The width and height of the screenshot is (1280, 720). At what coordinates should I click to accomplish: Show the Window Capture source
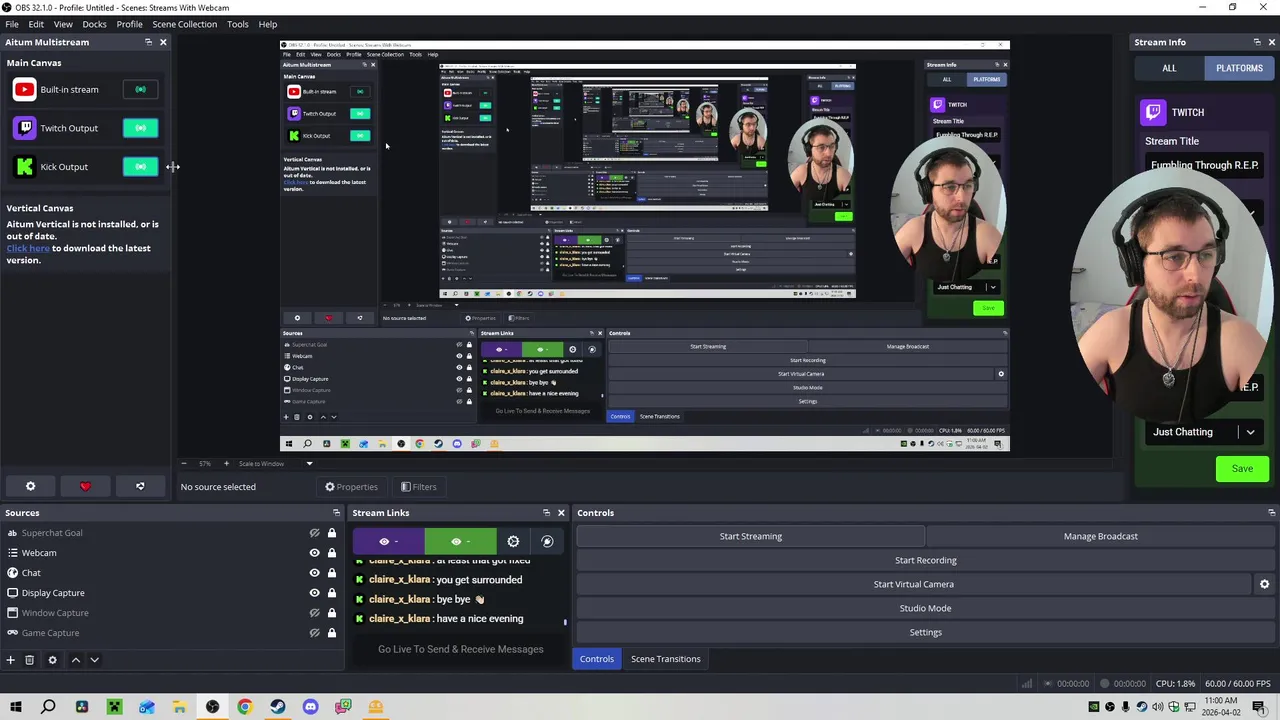tap(314, 613)
